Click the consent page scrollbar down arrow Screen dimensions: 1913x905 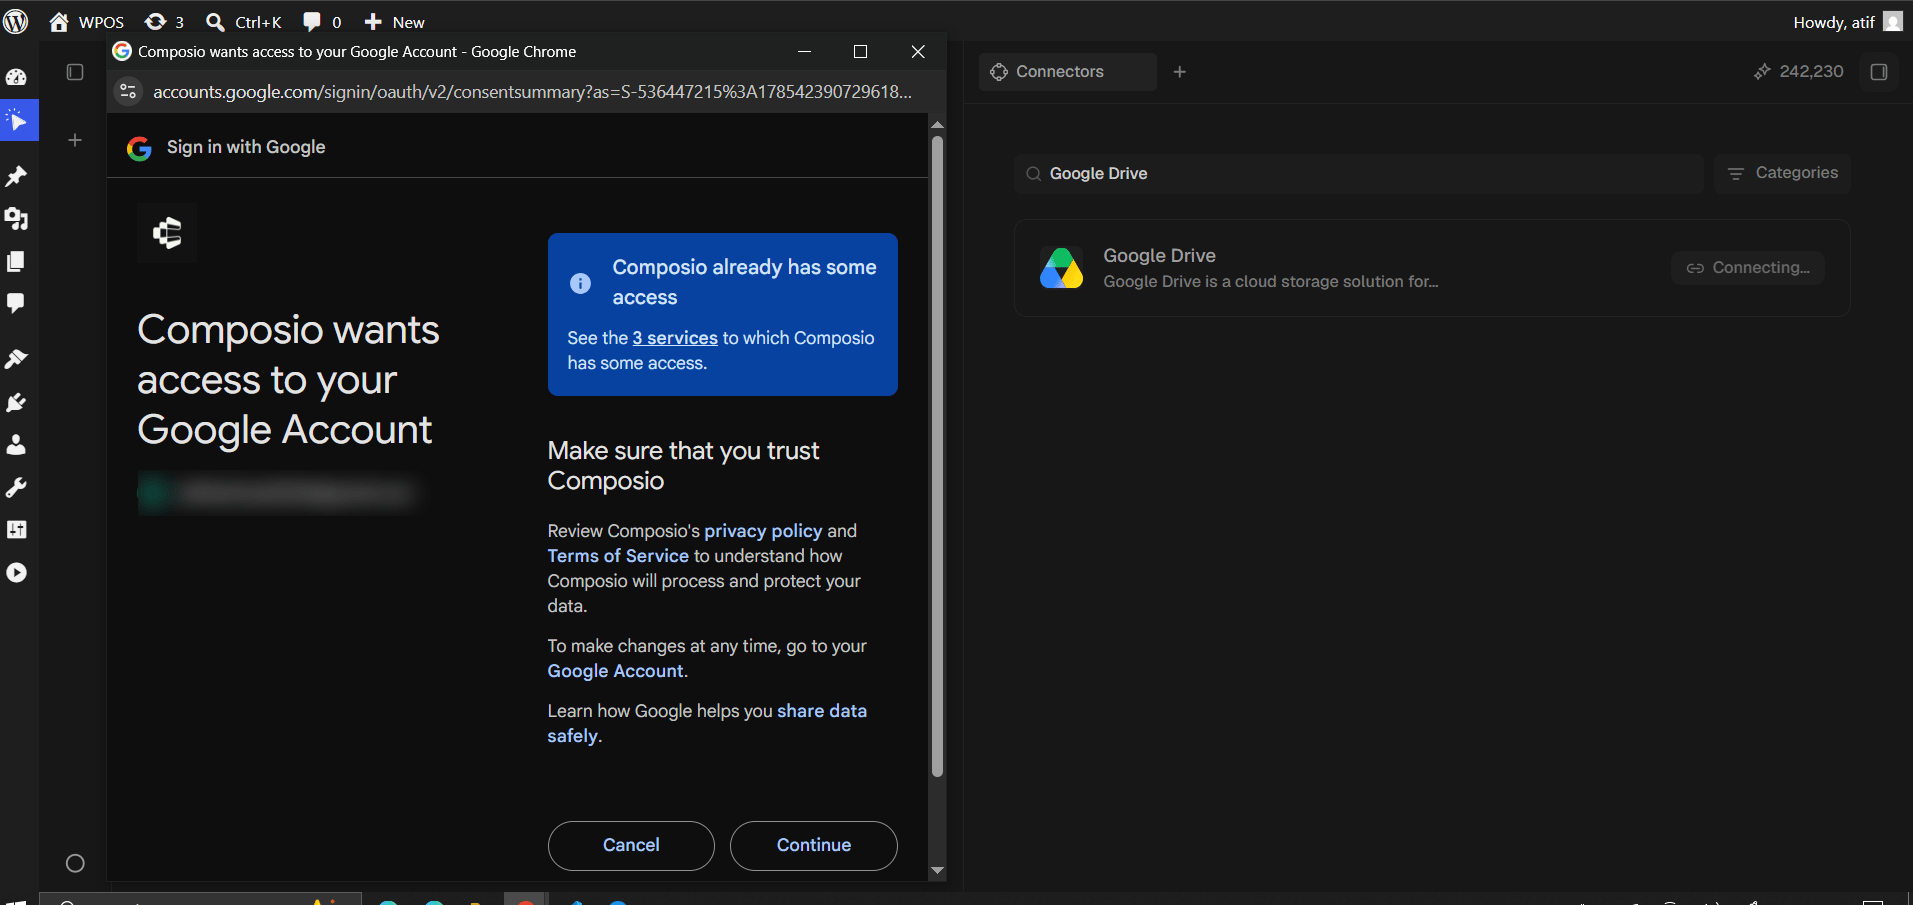937,871
